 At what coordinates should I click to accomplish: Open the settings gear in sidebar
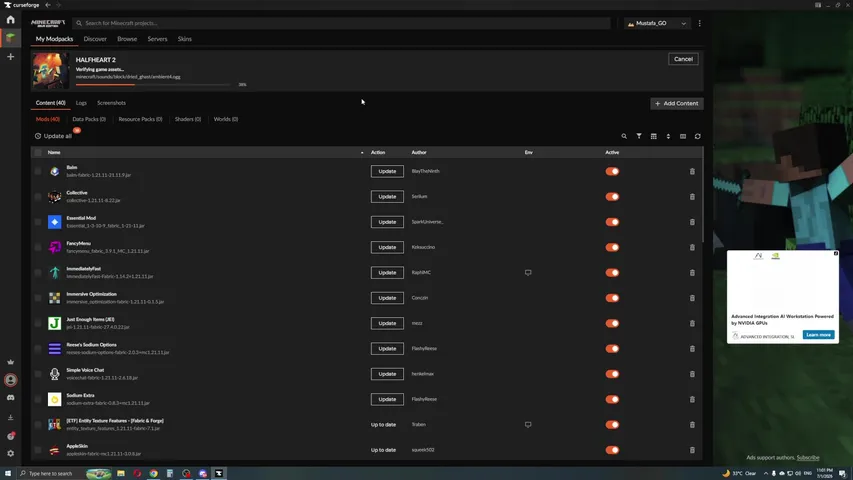tap(10, 453)
